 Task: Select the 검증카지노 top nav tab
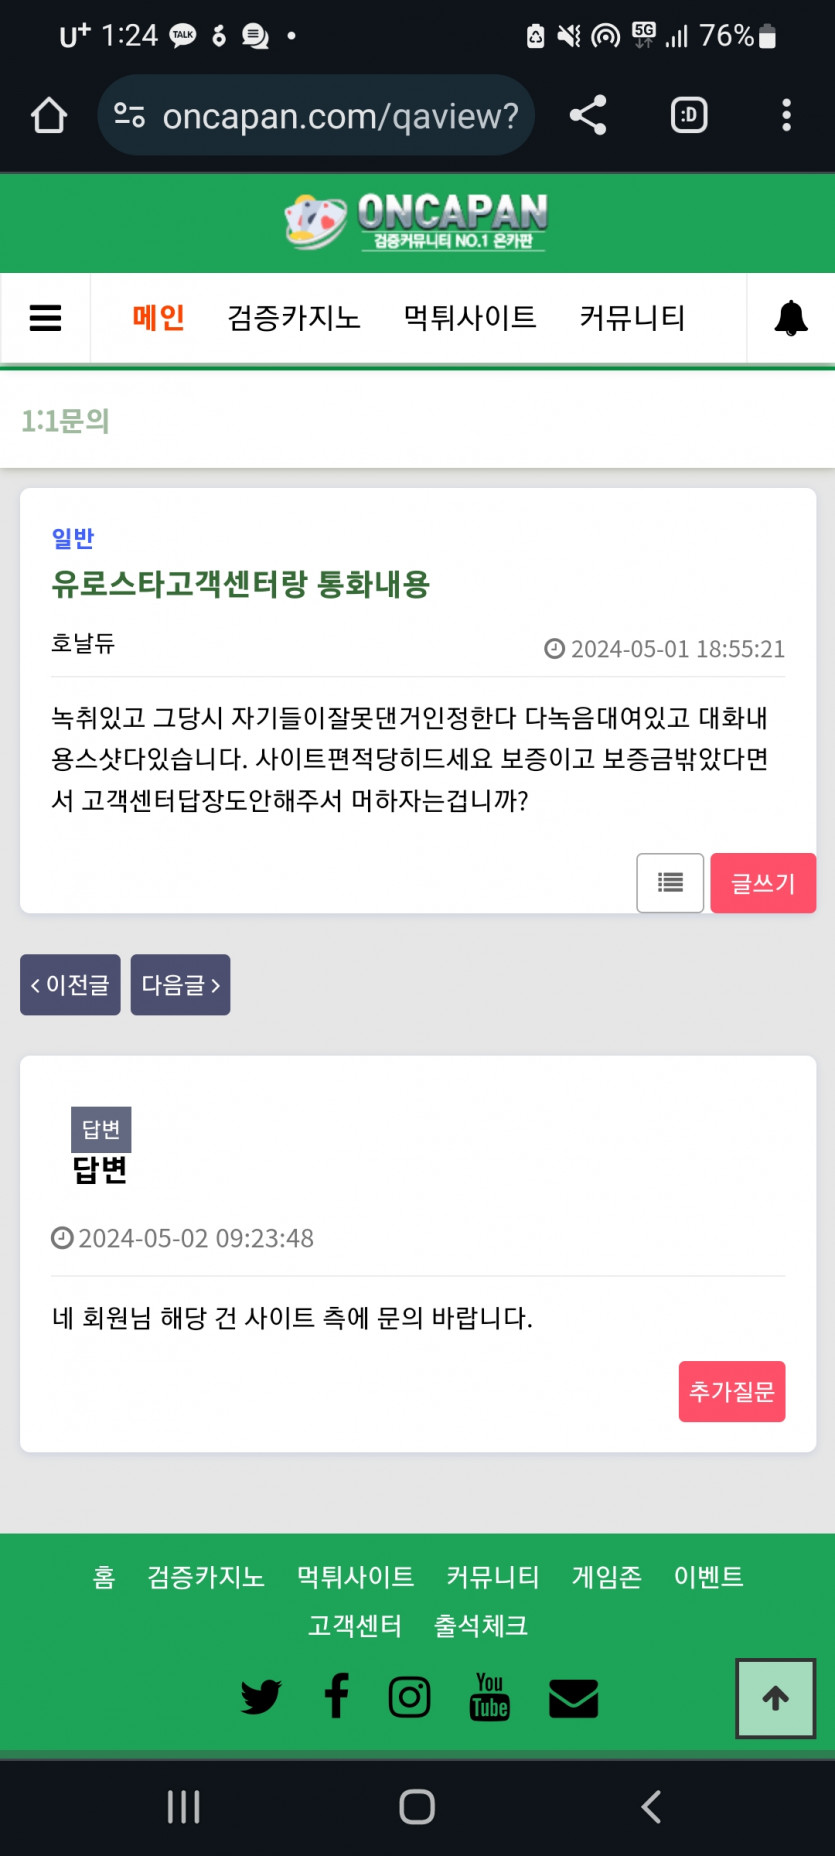(x=293, y=318)
